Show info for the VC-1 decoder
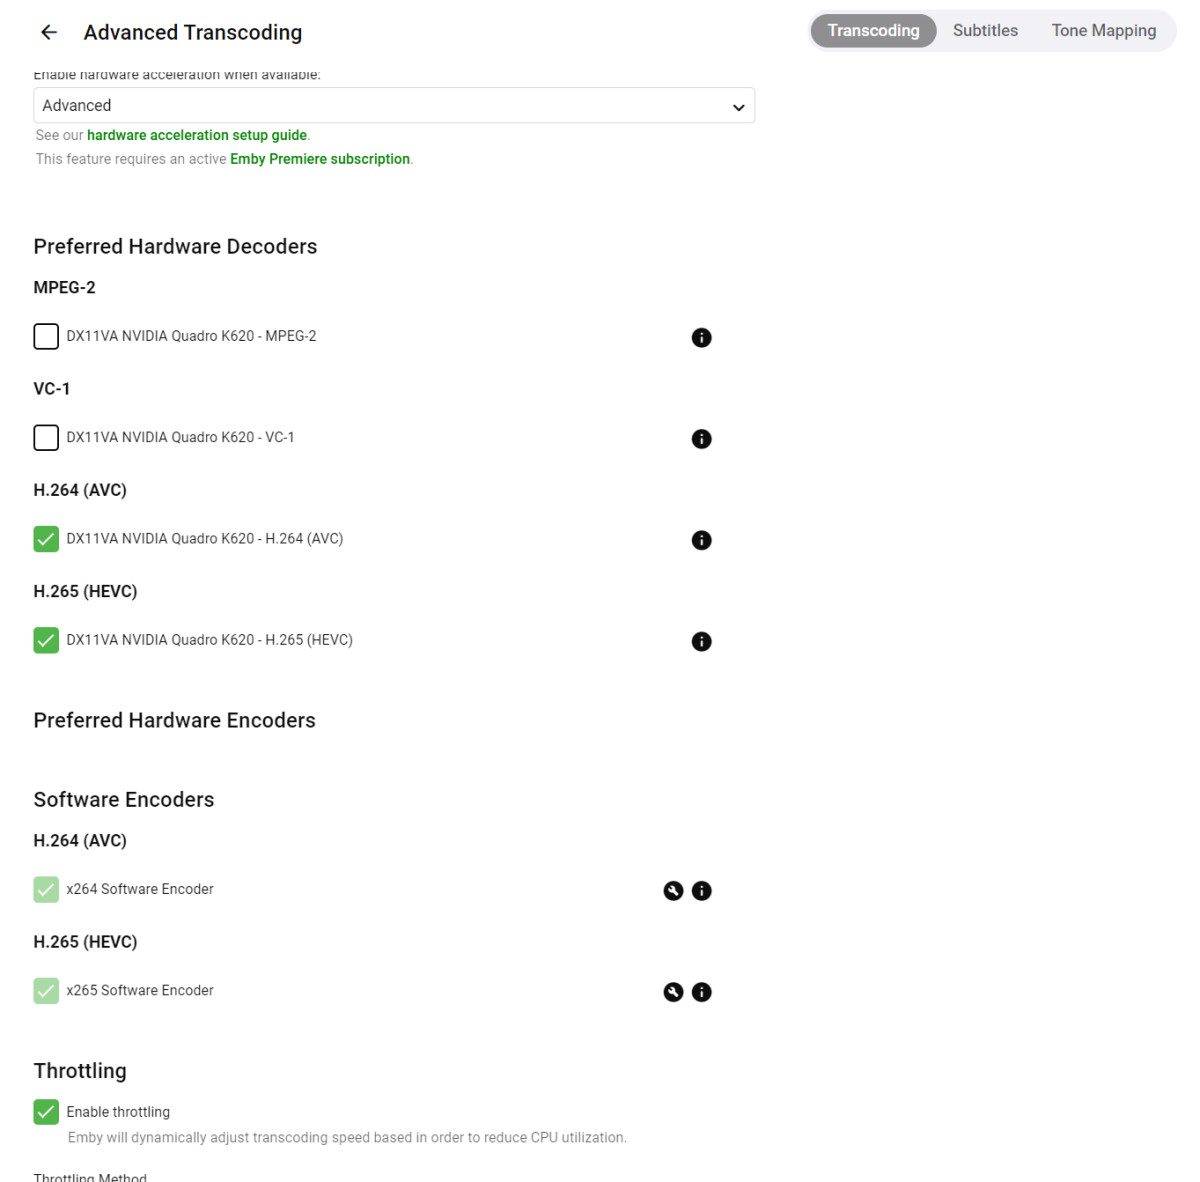This screenshot has height=1182, width=1200. (x=702, y=439)
